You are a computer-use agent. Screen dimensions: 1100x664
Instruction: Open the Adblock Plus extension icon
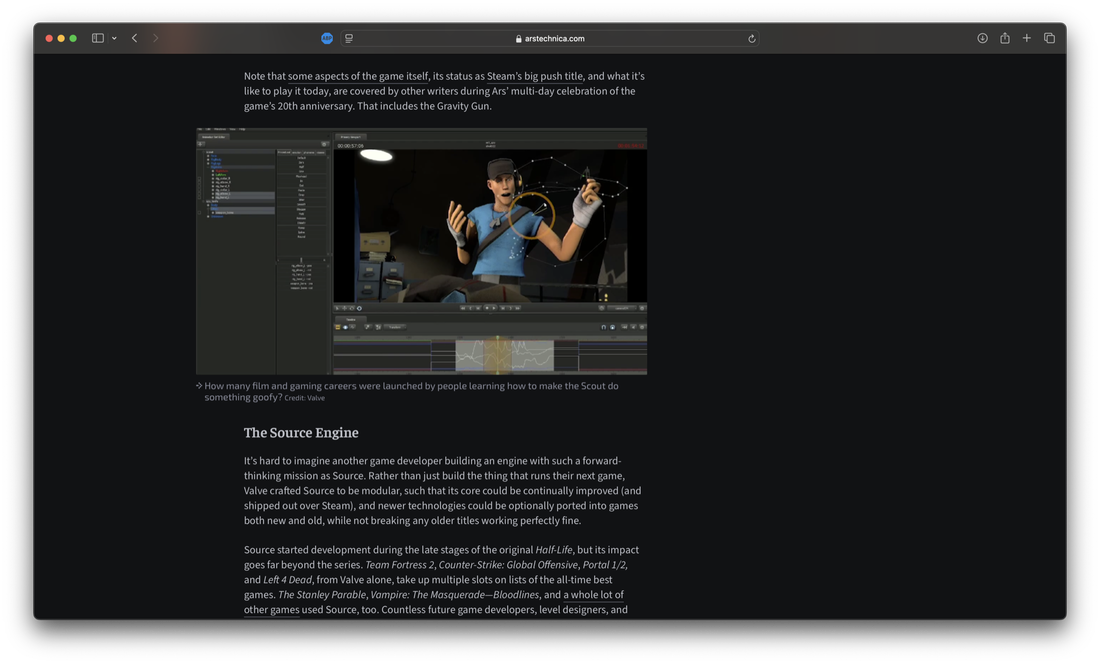pyautogui.click(x=327, y=39)
